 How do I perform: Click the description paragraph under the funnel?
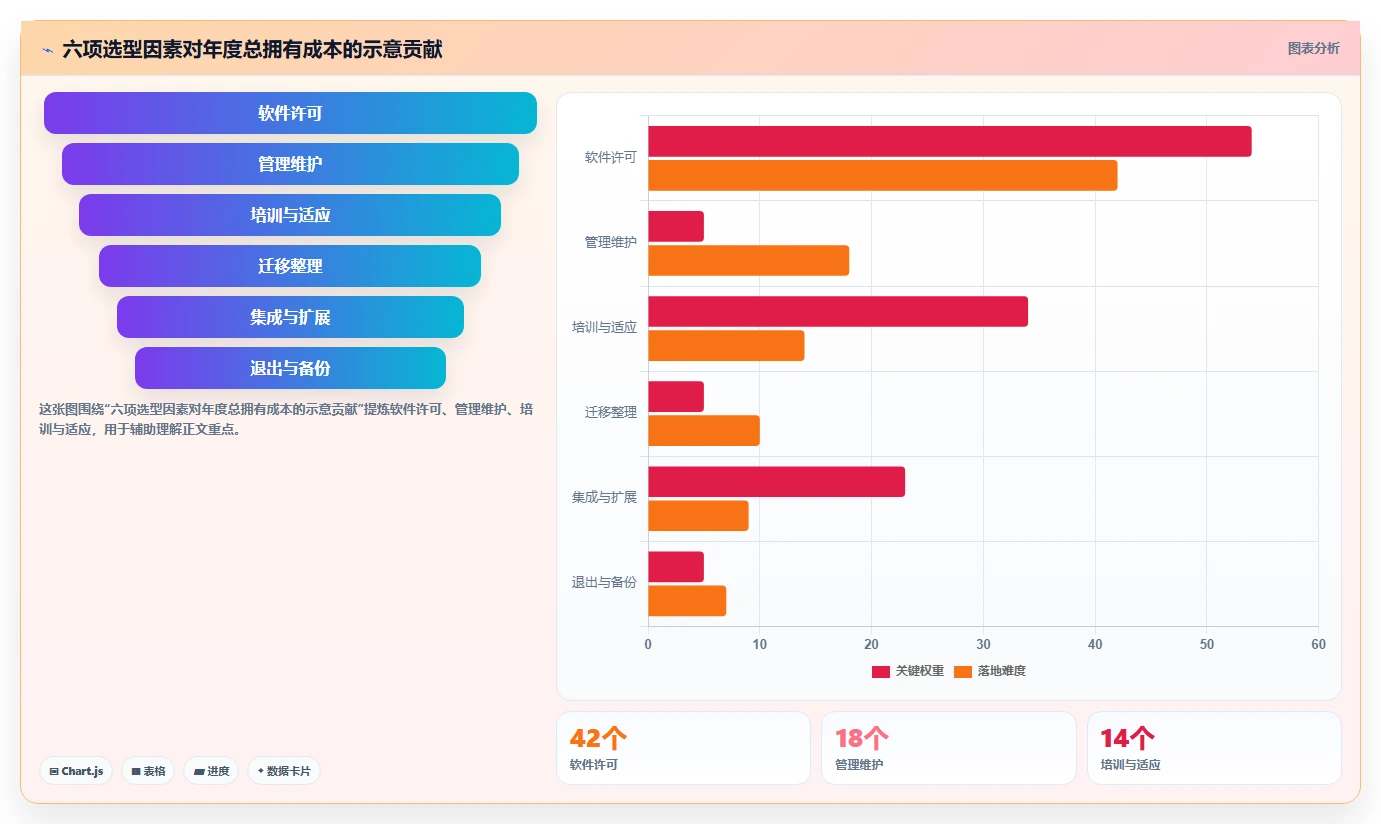tap(286, 420)
